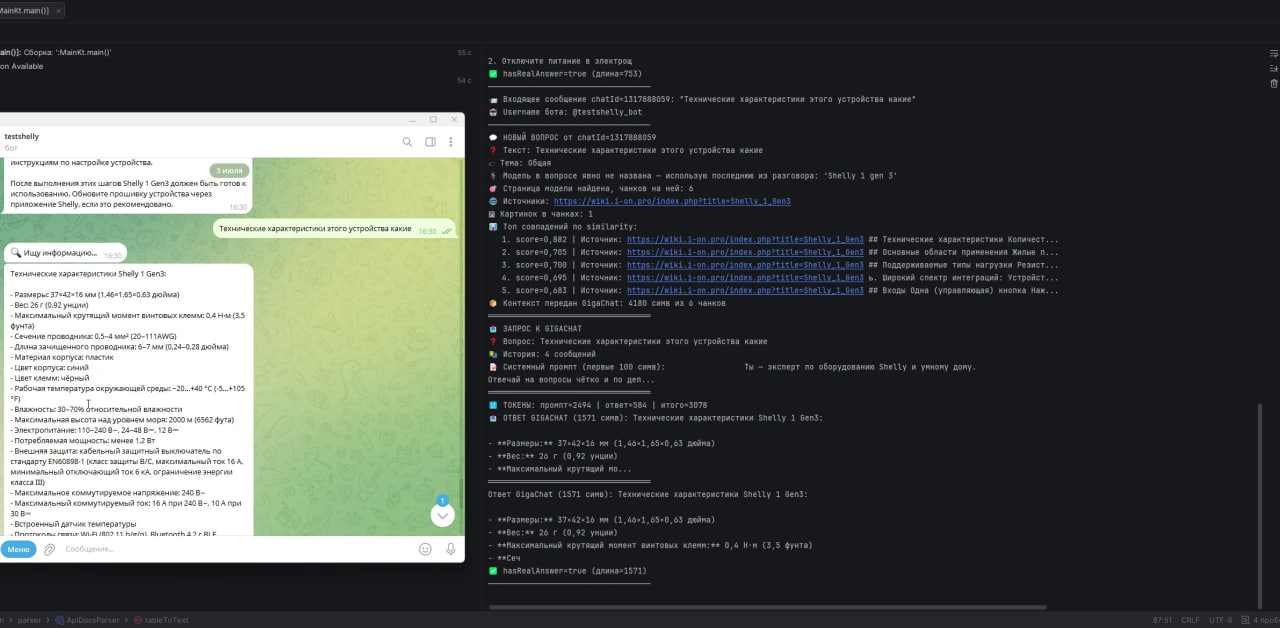Image resolution: width=1280 pixels, height=628 pixels.
Task: Open source link of score=0,882 match
Action: [x=745, y=240]
